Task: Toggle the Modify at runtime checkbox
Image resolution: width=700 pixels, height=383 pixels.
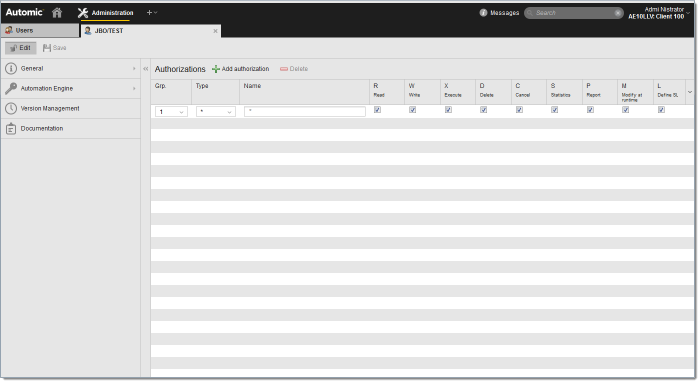Action: point(625,110)
